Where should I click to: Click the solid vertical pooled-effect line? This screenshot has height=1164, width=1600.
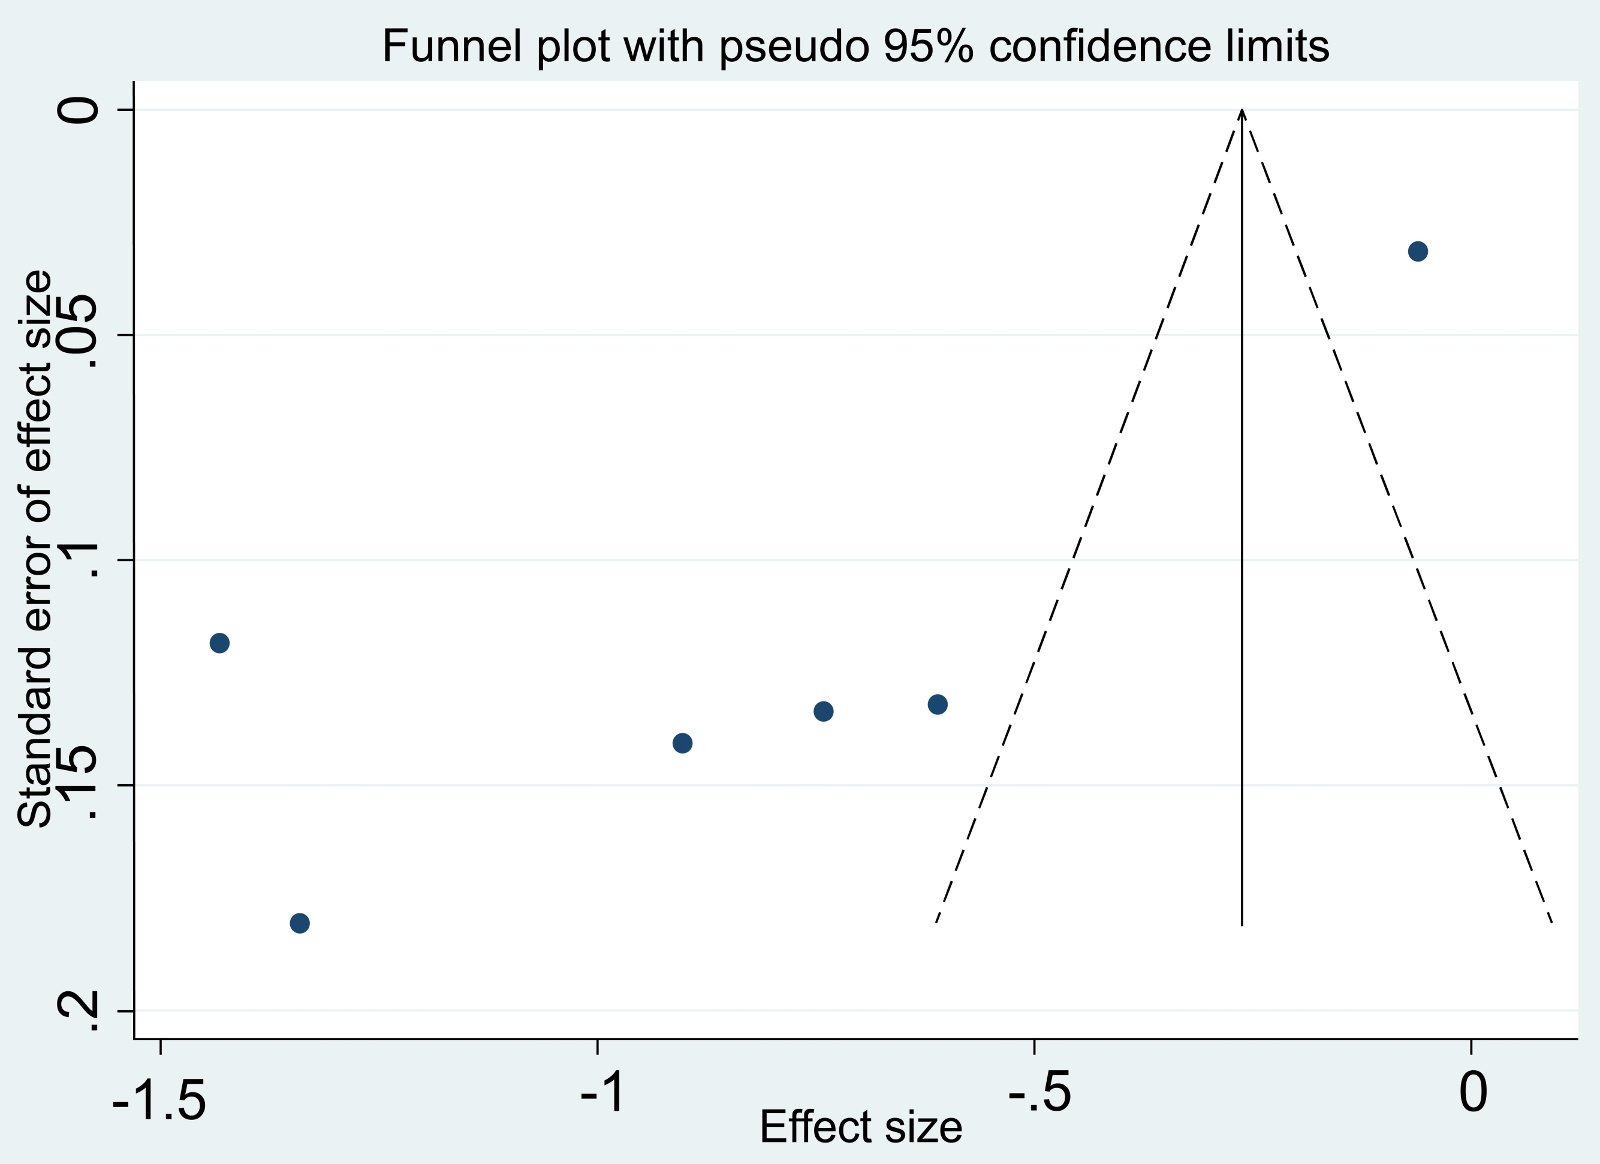pyautogui.click(x=1242, y=520)
